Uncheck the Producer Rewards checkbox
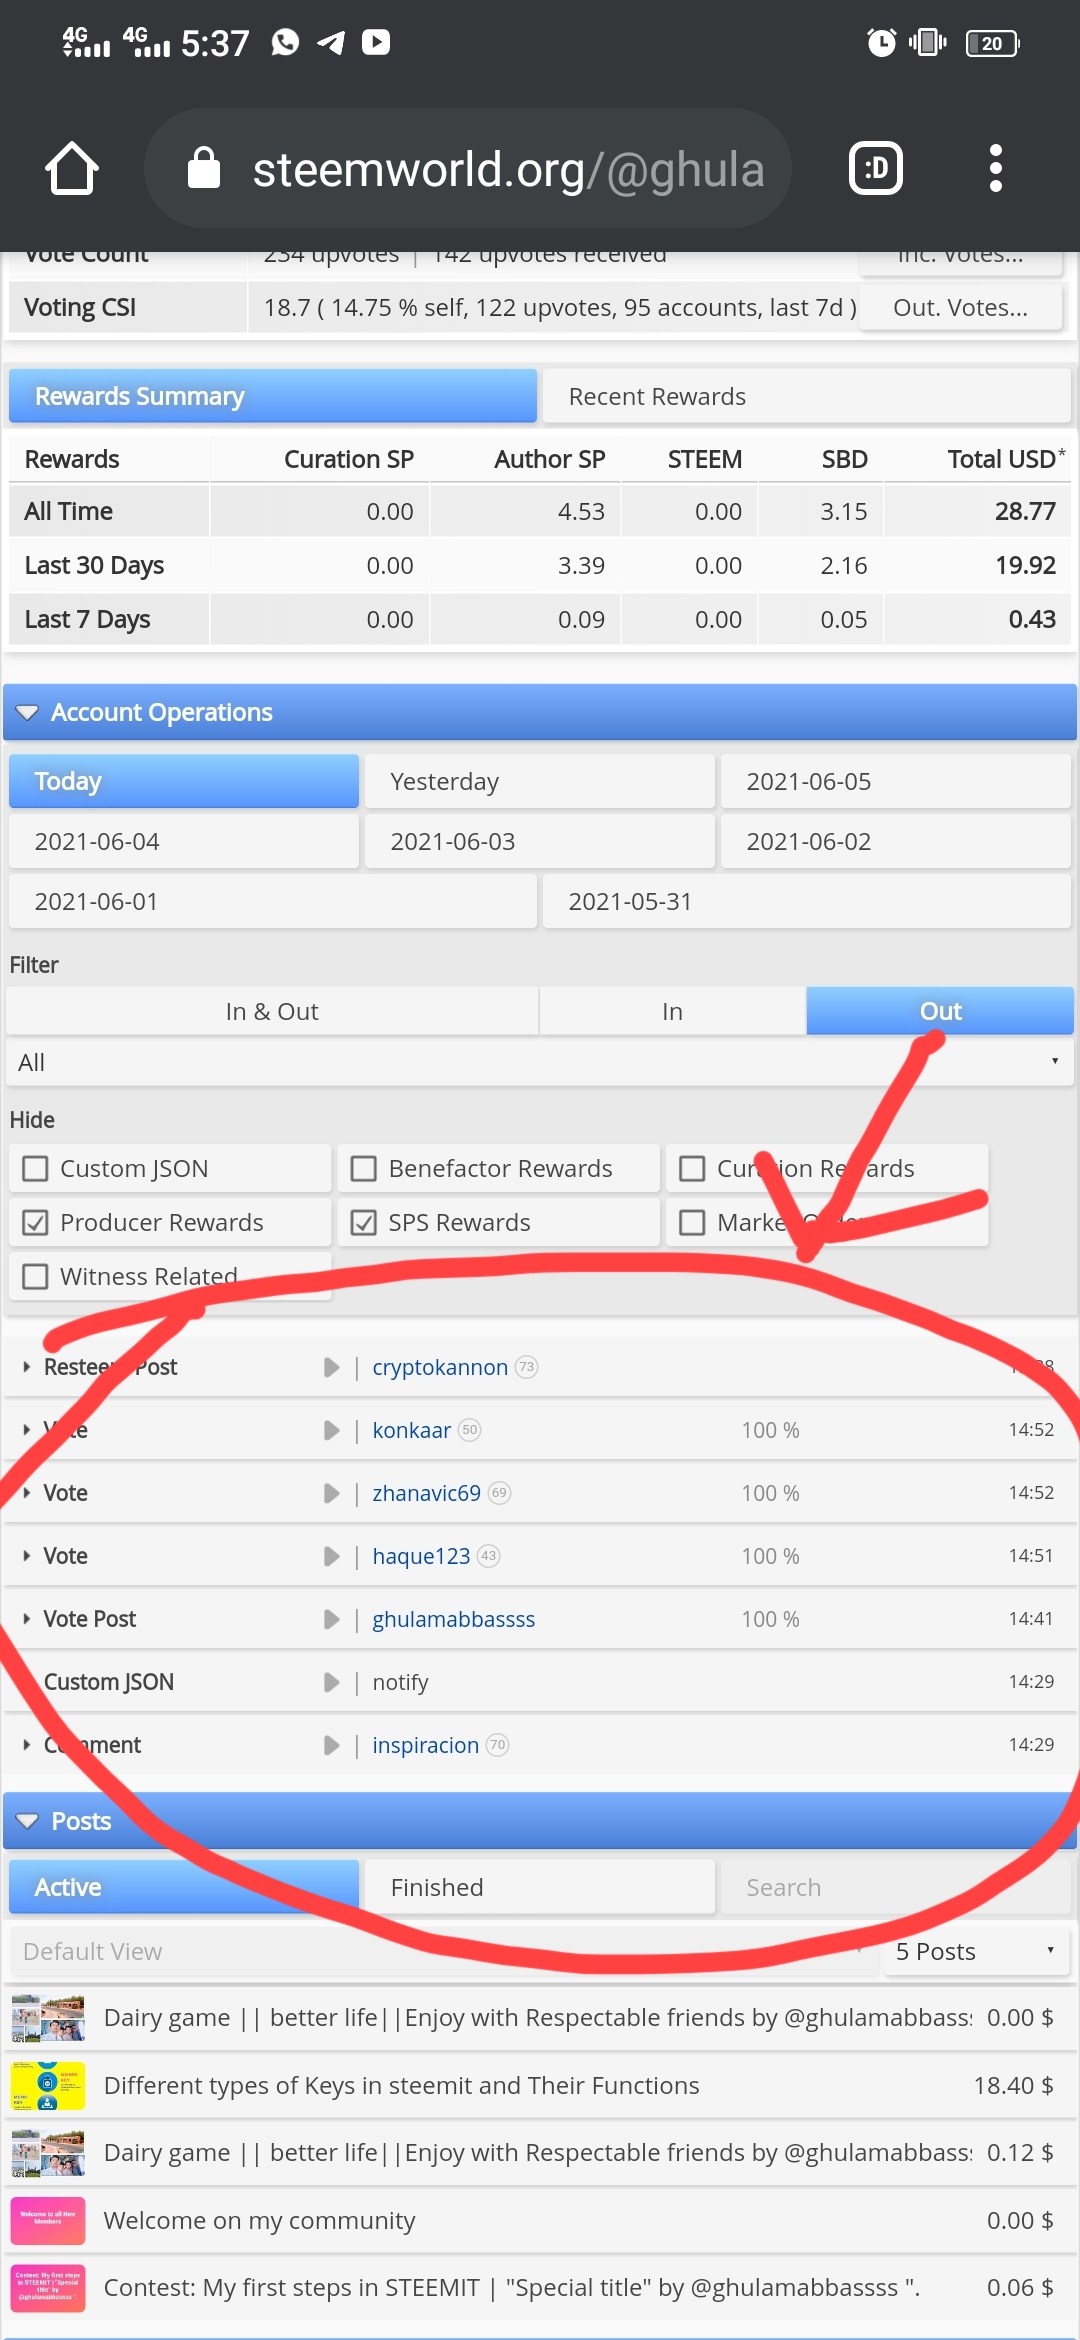 [x=36, y=1223]
